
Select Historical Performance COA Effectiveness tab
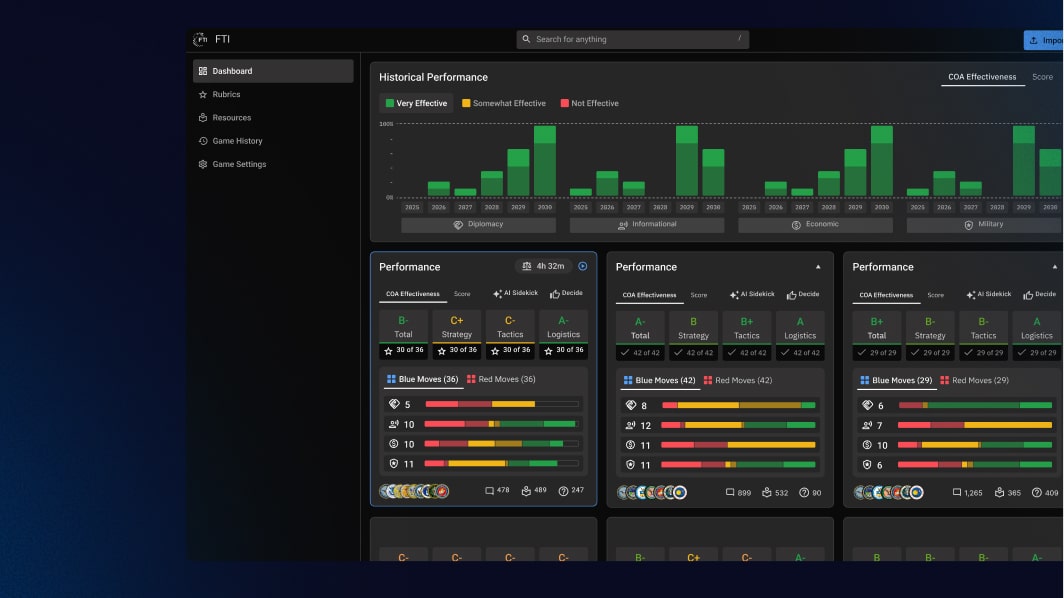982,77
